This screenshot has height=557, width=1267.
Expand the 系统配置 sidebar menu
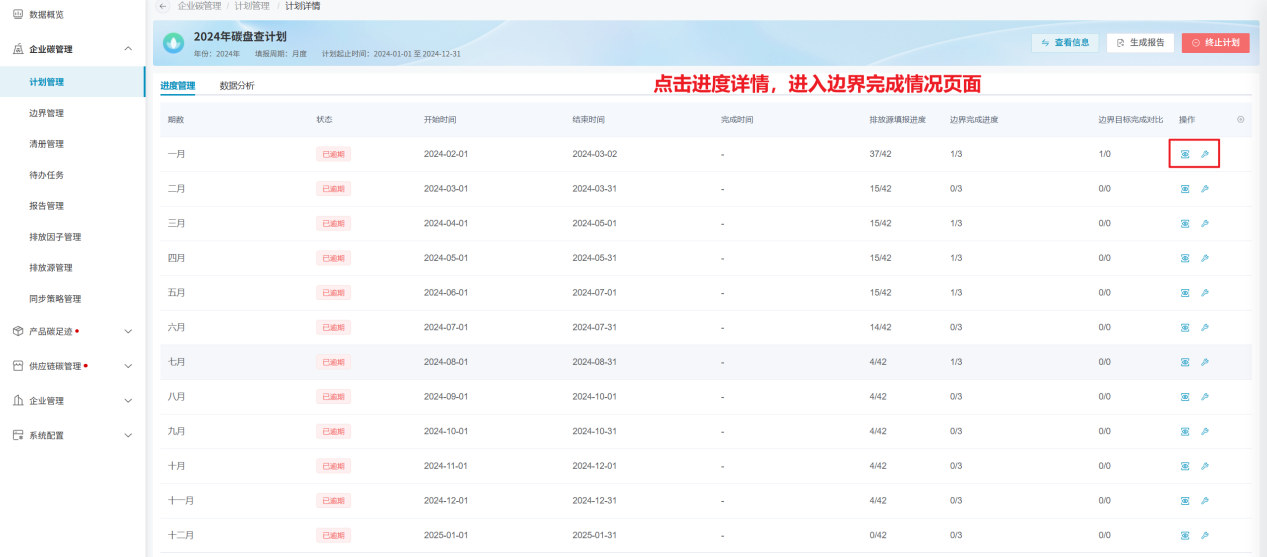point(127,435)
